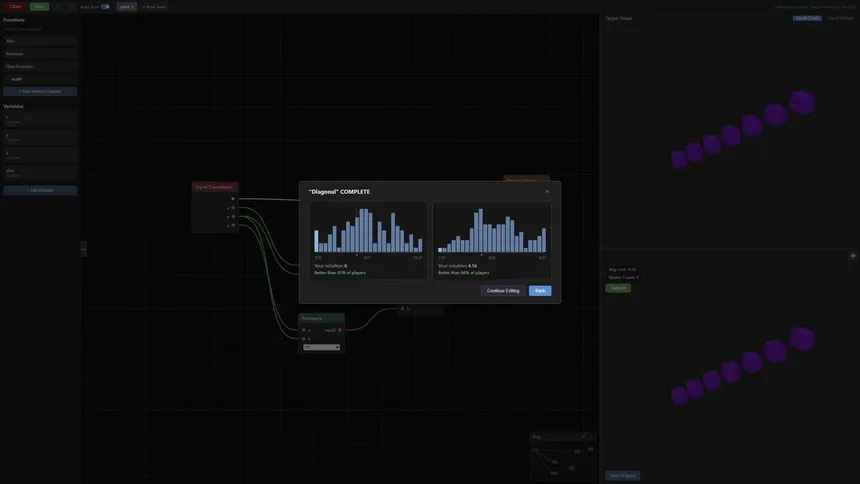Click the Map minimap thumbnail
860x484 pixels.
563,460
